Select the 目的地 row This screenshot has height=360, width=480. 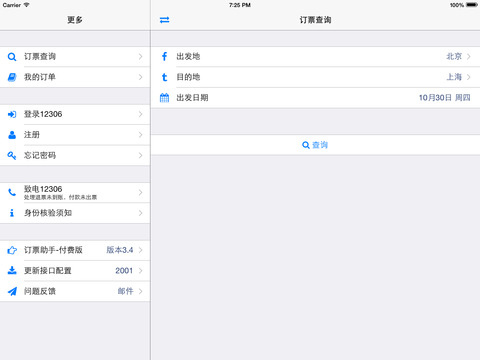[x=315, y=77]
